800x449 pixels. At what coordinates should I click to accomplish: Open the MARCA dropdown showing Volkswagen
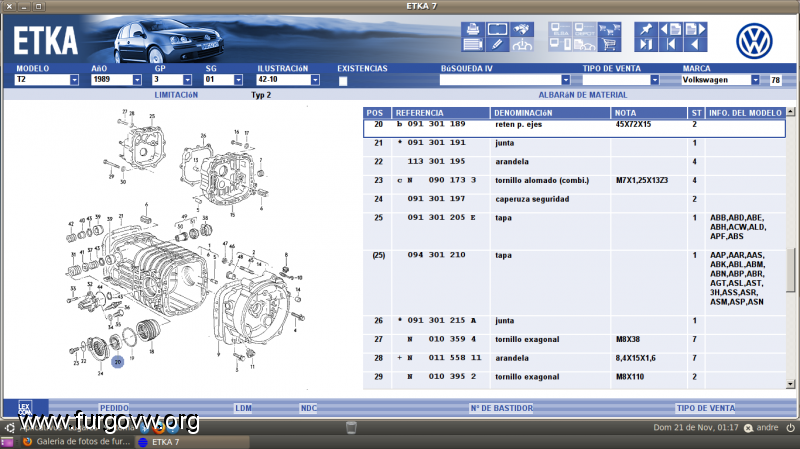click(x=755, y=80)
